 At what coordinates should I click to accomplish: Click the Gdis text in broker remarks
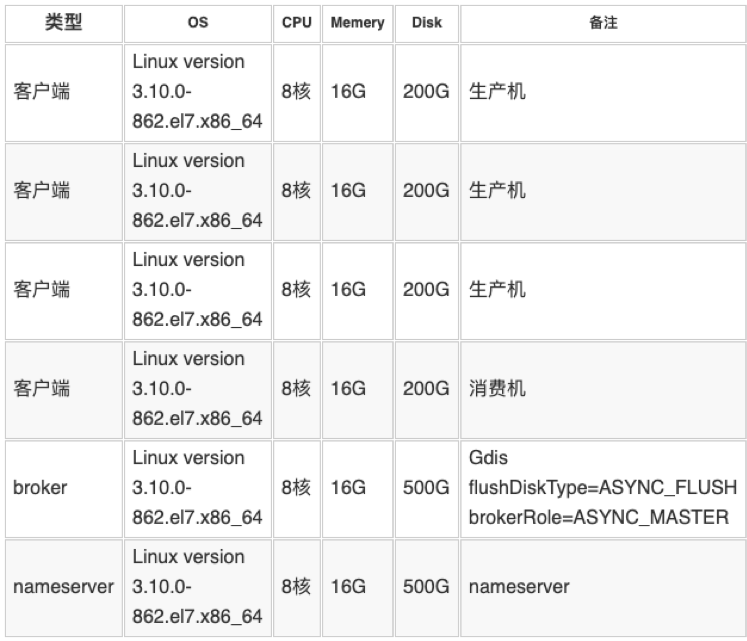[489, 458]
